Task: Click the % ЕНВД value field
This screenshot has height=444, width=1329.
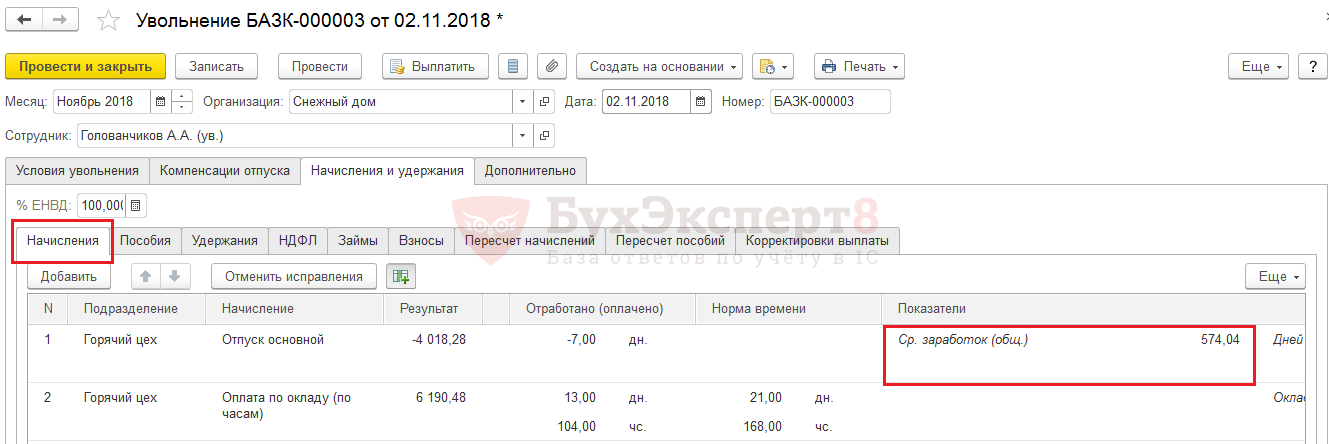Action: coord(101,205)
